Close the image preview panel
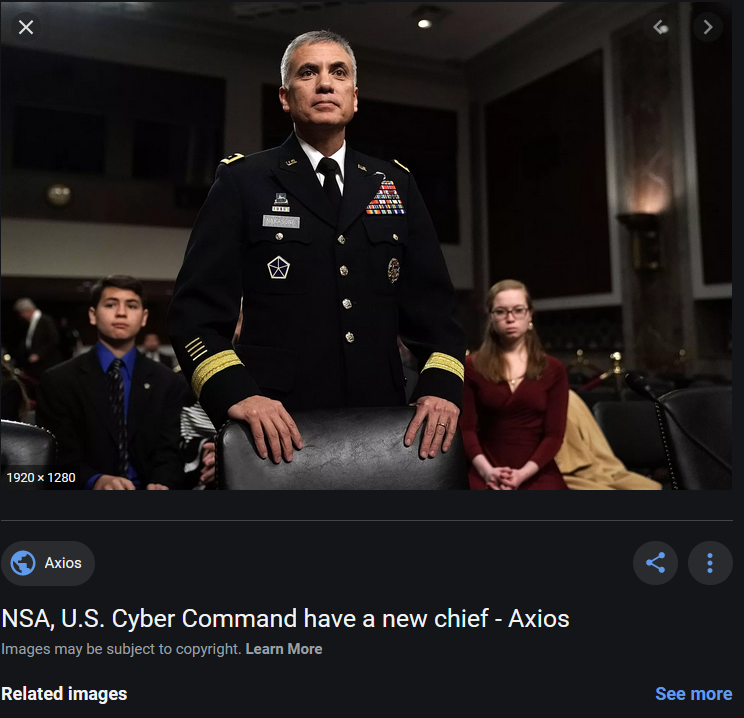 (26, 27)
